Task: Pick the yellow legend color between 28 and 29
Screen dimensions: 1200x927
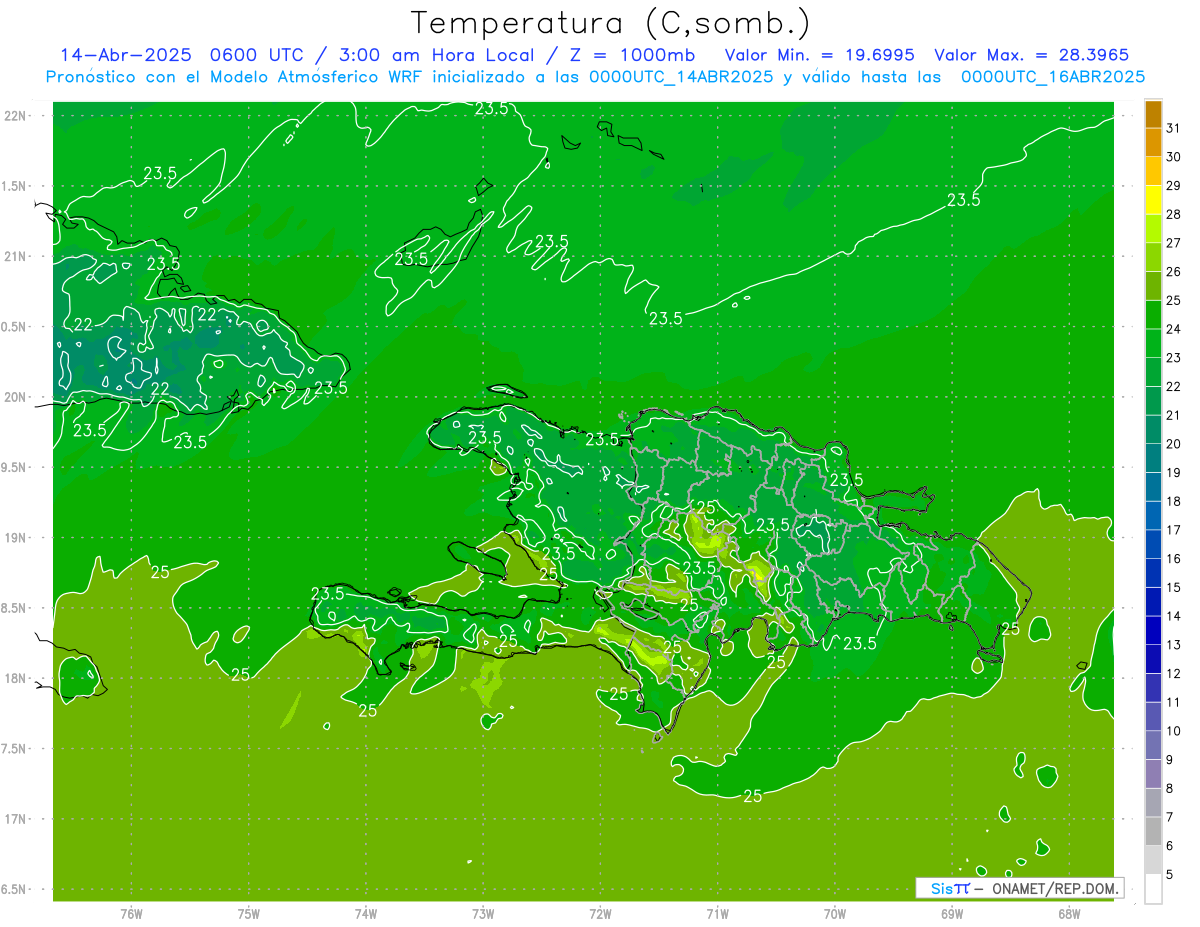Action: coord(1153,200)
